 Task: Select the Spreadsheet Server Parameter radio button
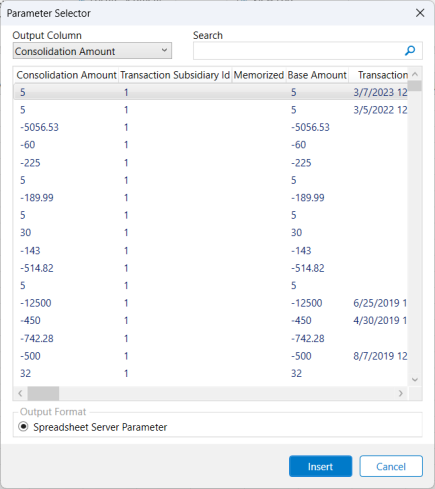point(23,427)
